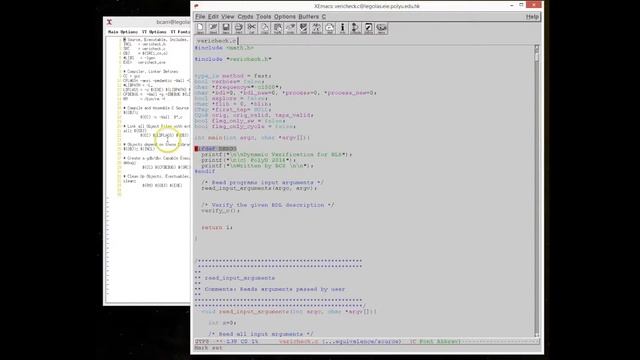Open the View menu in XEmacs
Screen dimensions: 640x360
228,17
